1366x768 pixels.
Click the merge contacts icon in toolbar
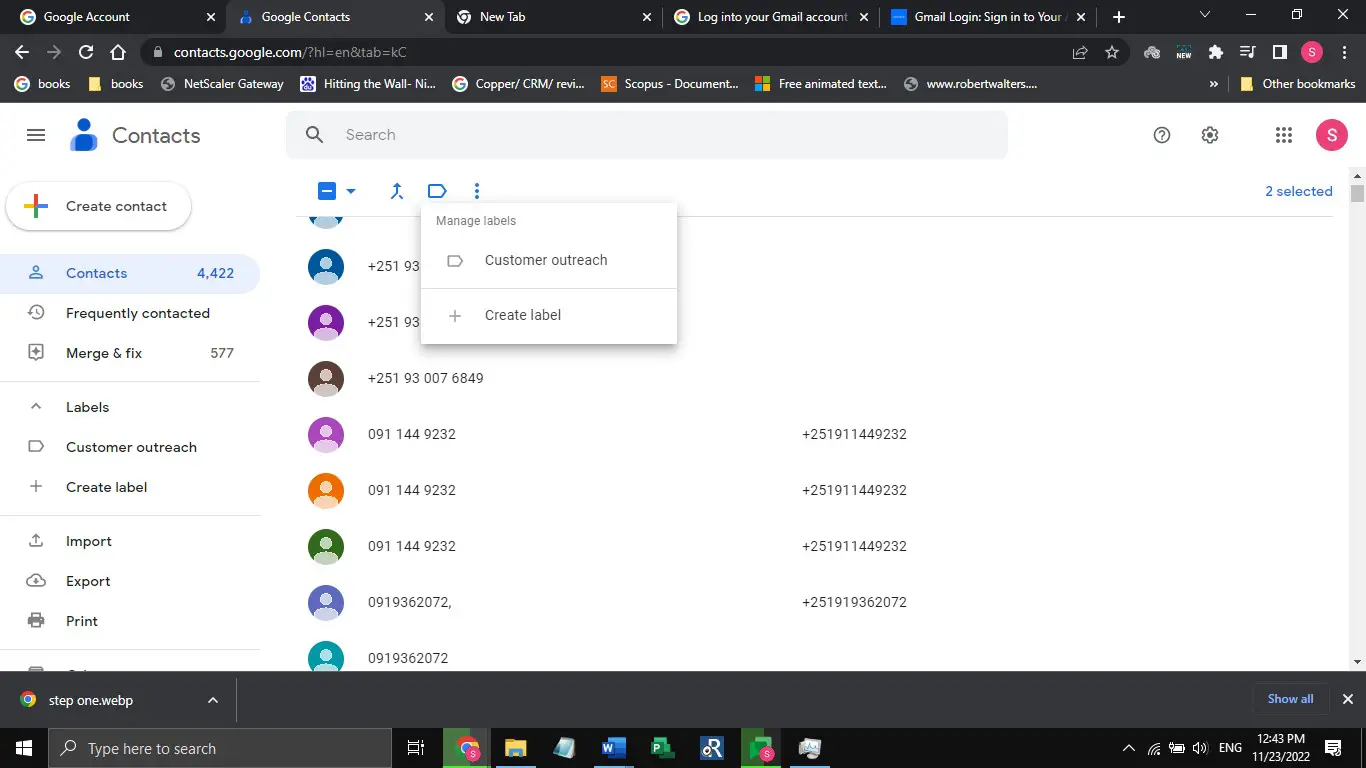[x=397, y=191]
